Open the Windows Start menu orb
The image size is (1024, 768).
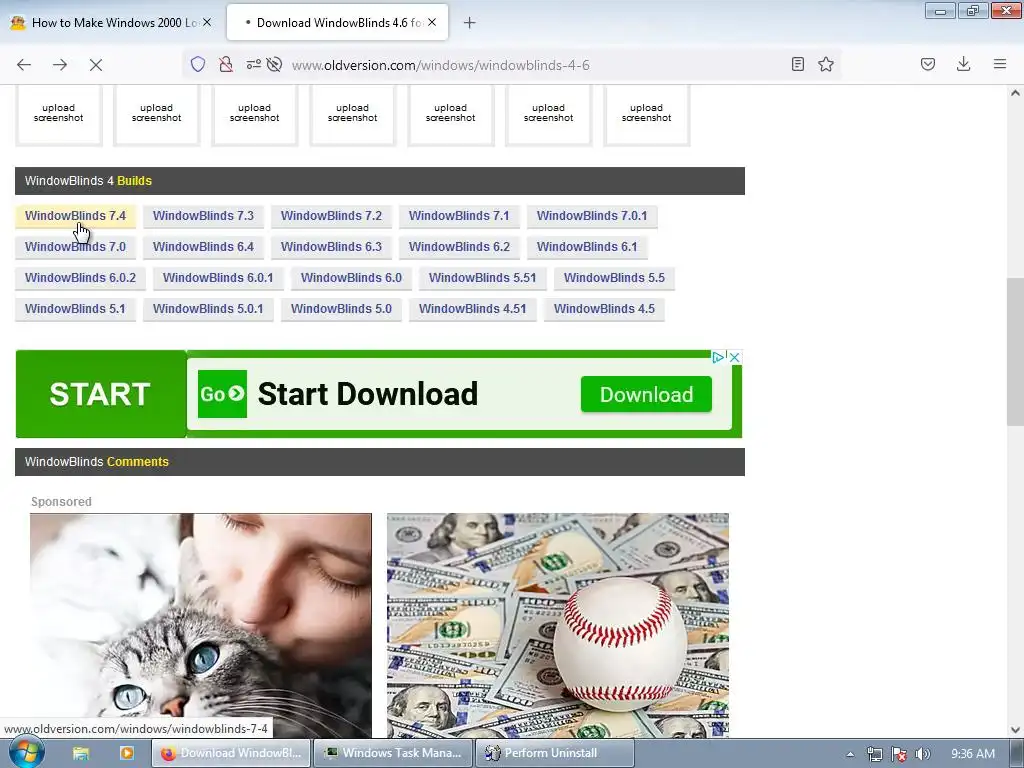tap(26, 753)
